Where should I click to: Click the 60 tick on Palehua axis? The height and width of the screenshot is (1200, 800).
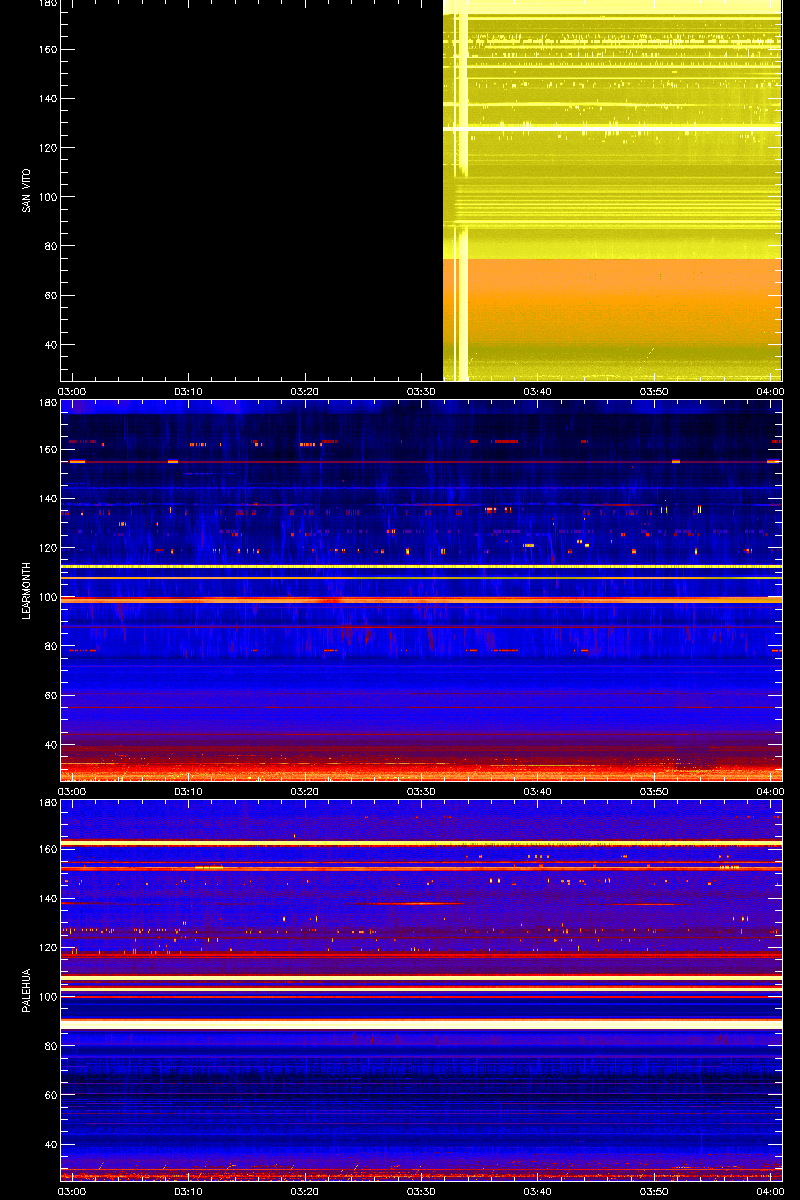pyautogui.click(x=50, y=1096)
